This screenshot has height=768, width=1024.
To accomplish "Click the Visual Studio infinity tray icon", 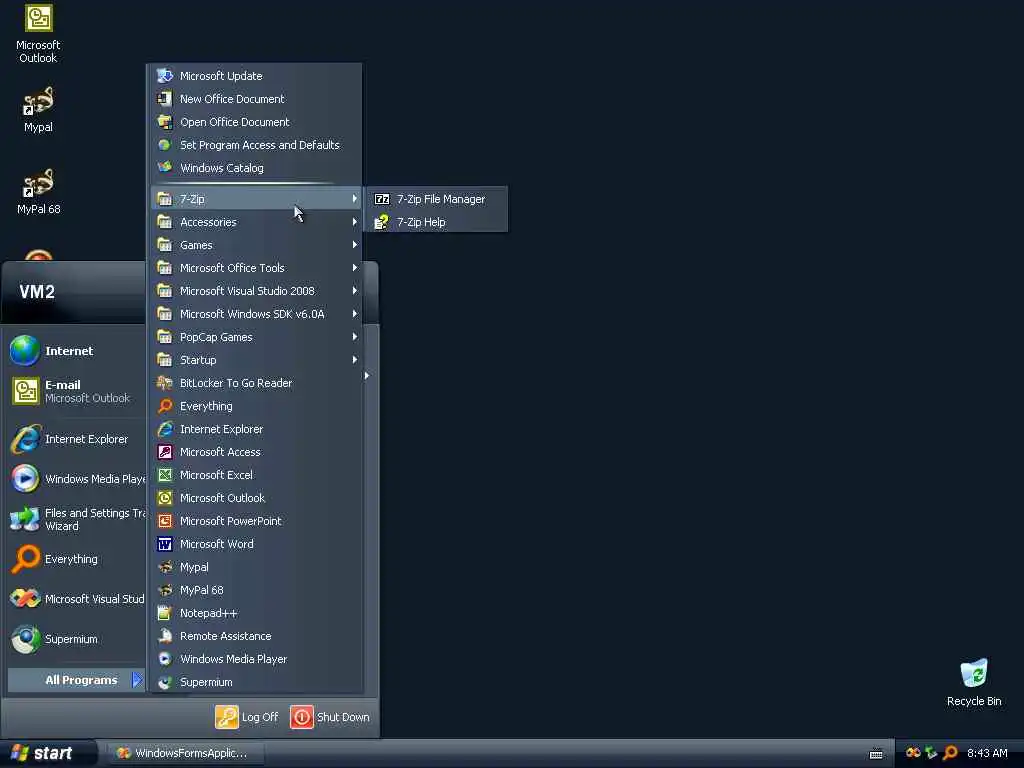I will [913, 753].
